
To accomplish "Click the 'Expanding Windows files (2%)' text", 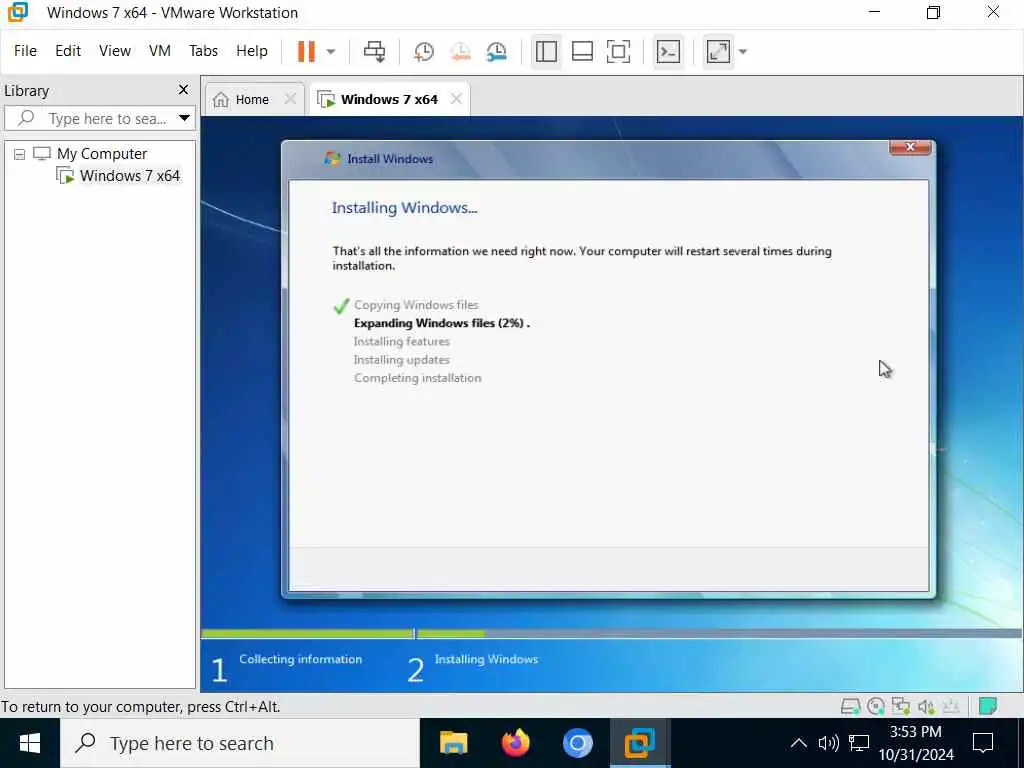I will (x=439, y=323).
